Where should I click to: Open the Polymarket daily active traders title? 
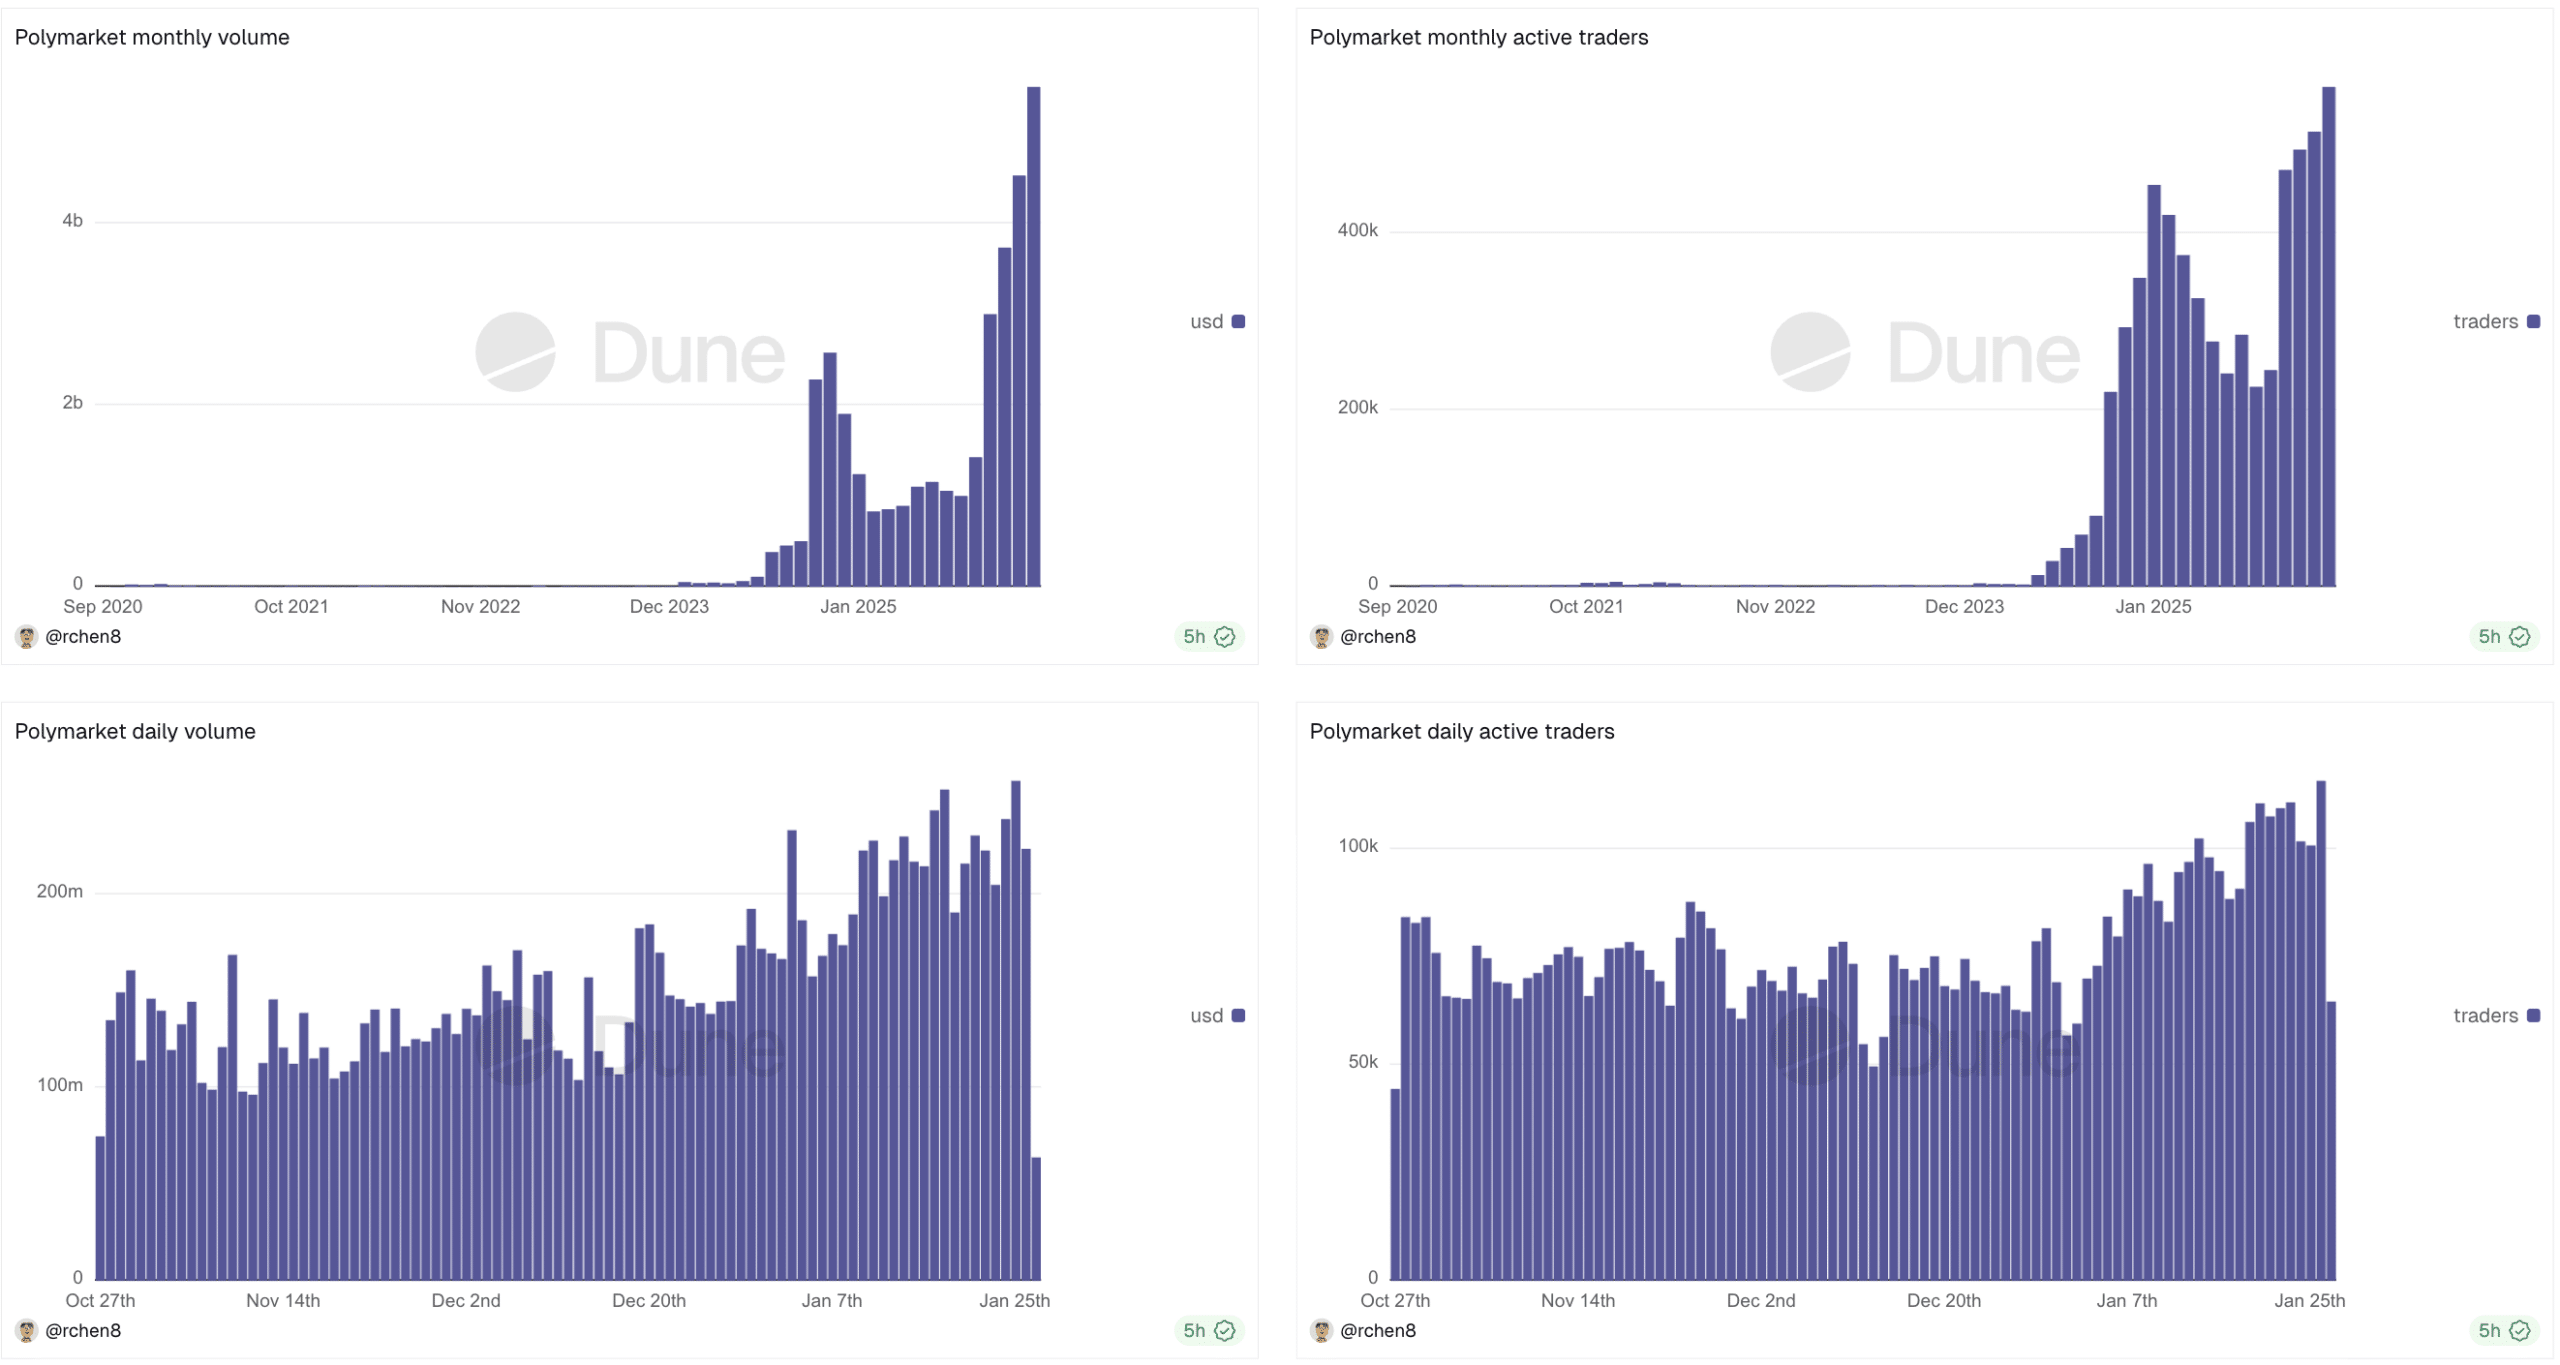(1461, 732)
